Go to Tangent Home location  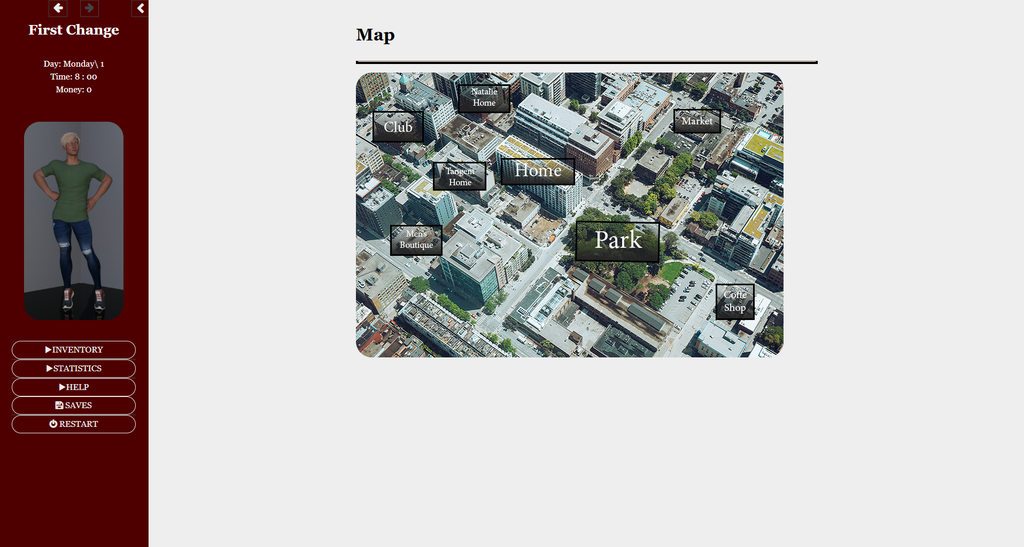[460, 176]
